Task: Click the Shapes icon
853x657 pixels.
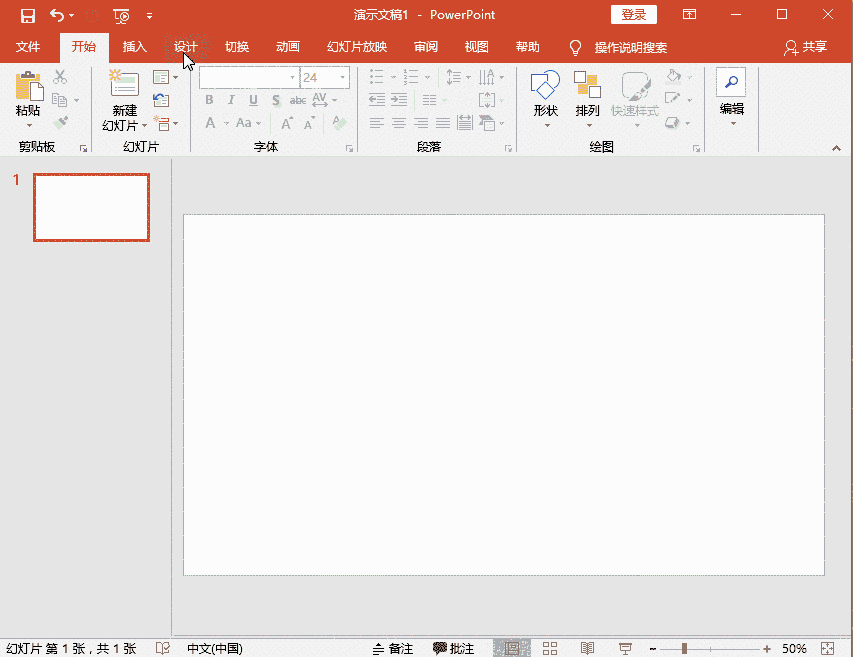Action: tap(545, 85)
